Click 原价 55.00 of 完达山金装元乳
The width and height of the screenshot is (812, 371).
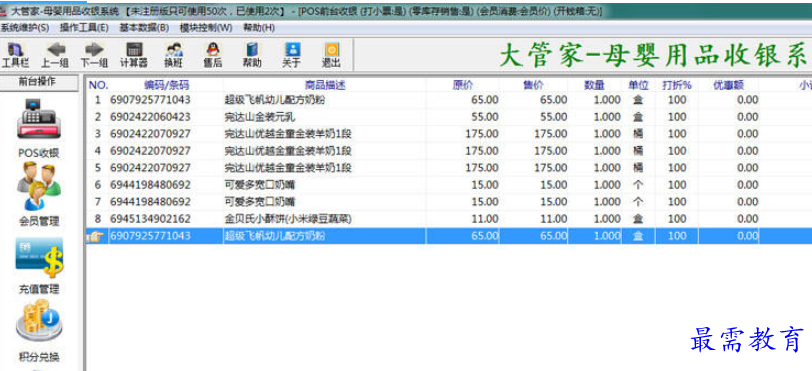pyautogui.click(x=485, y=117)
